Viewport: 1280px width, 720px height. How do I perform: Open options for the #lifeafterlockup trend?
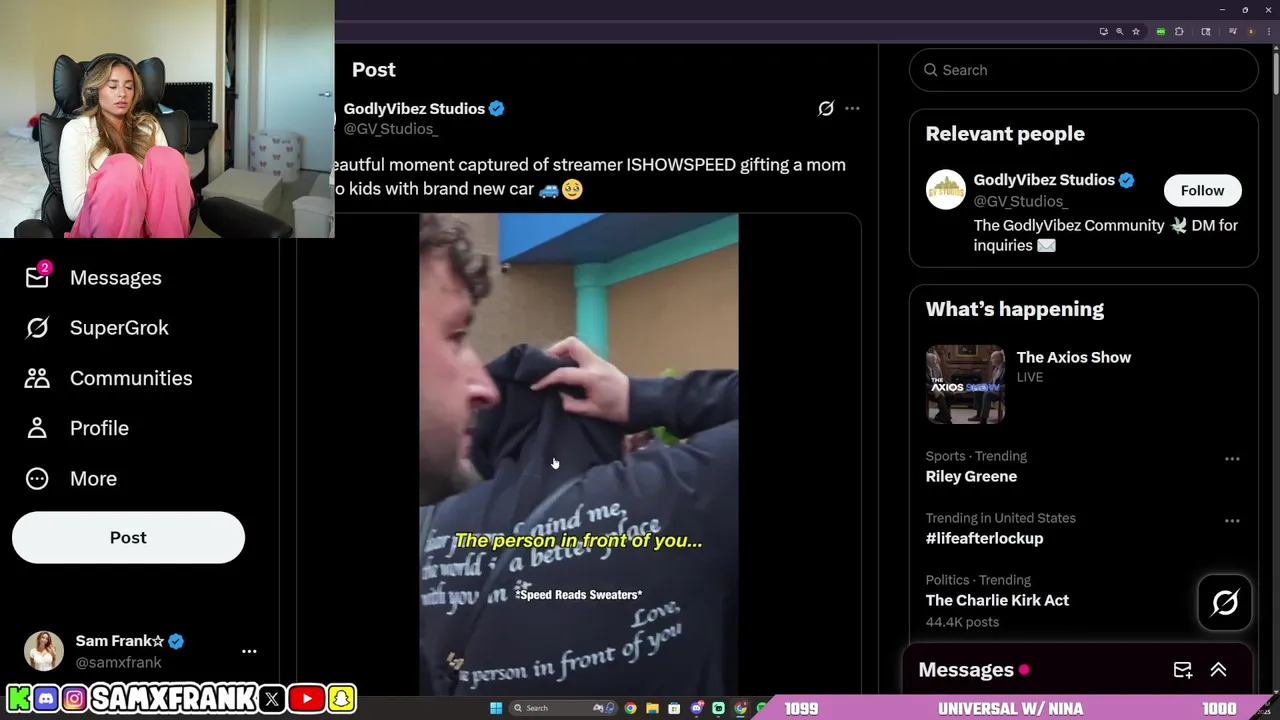(1232, 521)
